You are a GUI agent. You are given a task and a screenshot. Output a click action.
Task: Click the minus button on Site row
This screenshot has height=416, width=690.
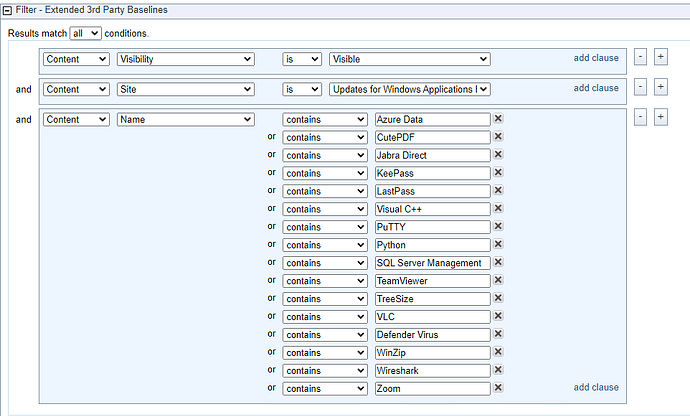coord(640,87)
